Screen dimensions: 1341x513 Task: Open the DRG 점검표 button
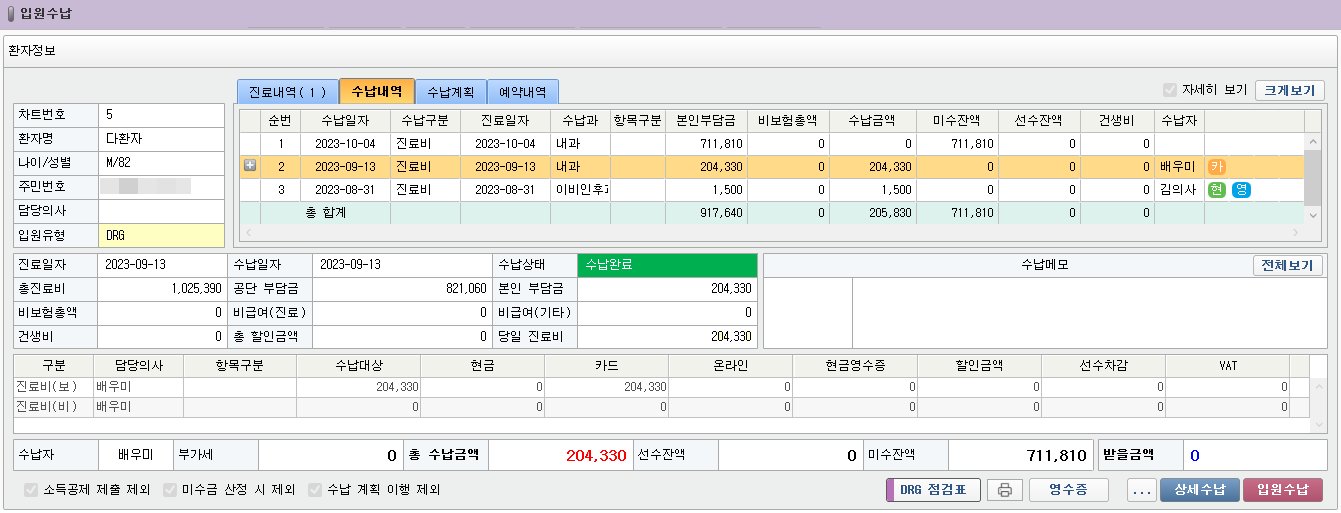(932, 490)
